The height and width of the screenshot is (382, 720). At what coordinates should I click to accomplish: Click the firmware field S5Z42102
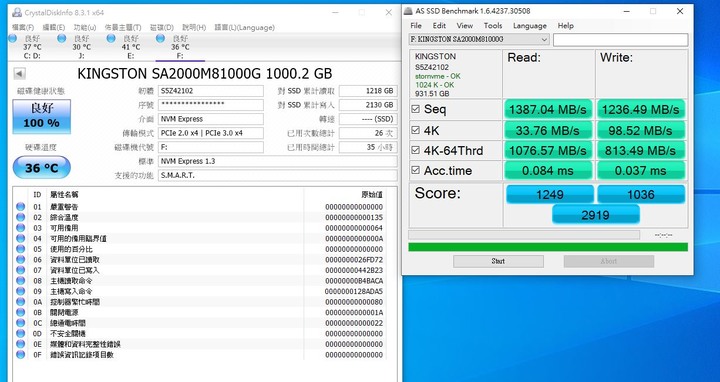211,91
